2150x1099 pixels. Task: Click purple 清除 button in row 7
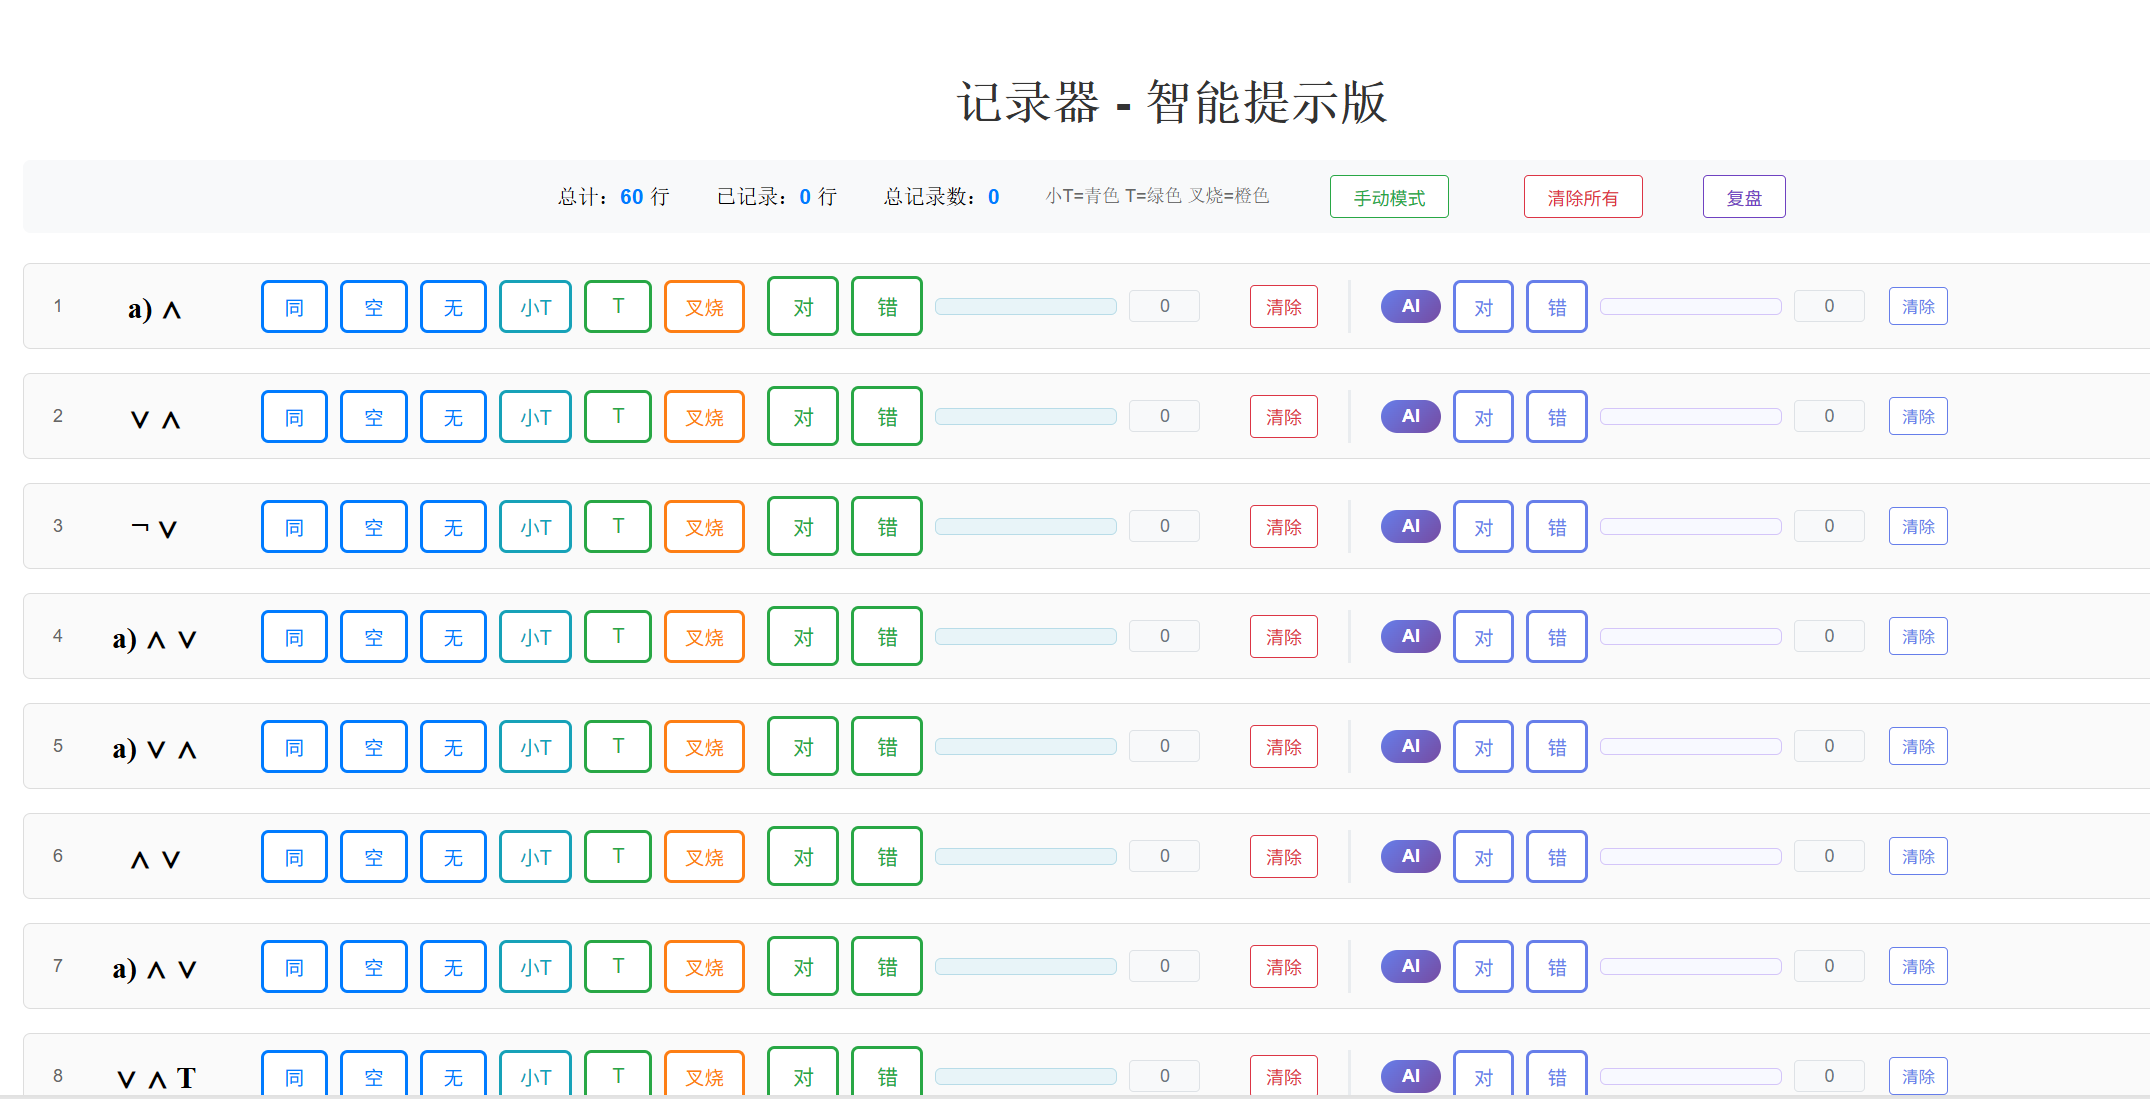pyautogui.click(x=1917, y=967)
